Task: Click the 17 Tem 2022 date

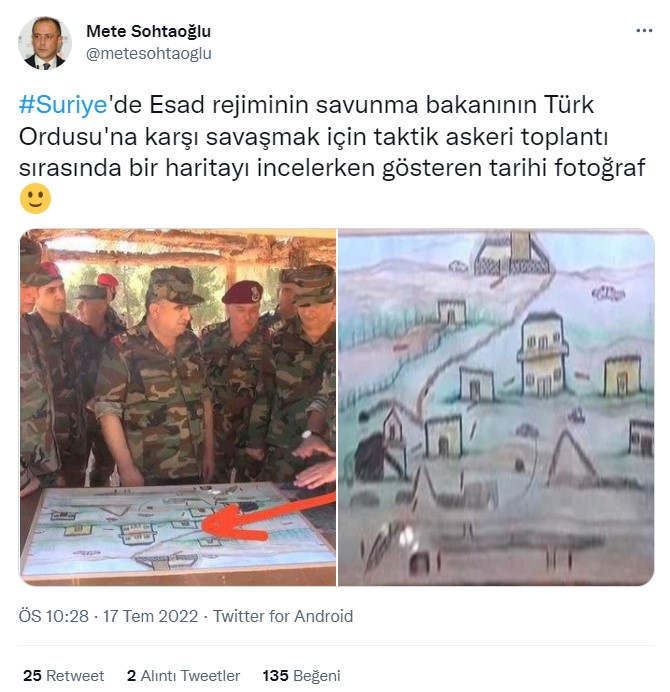Action: pos(150,616)
